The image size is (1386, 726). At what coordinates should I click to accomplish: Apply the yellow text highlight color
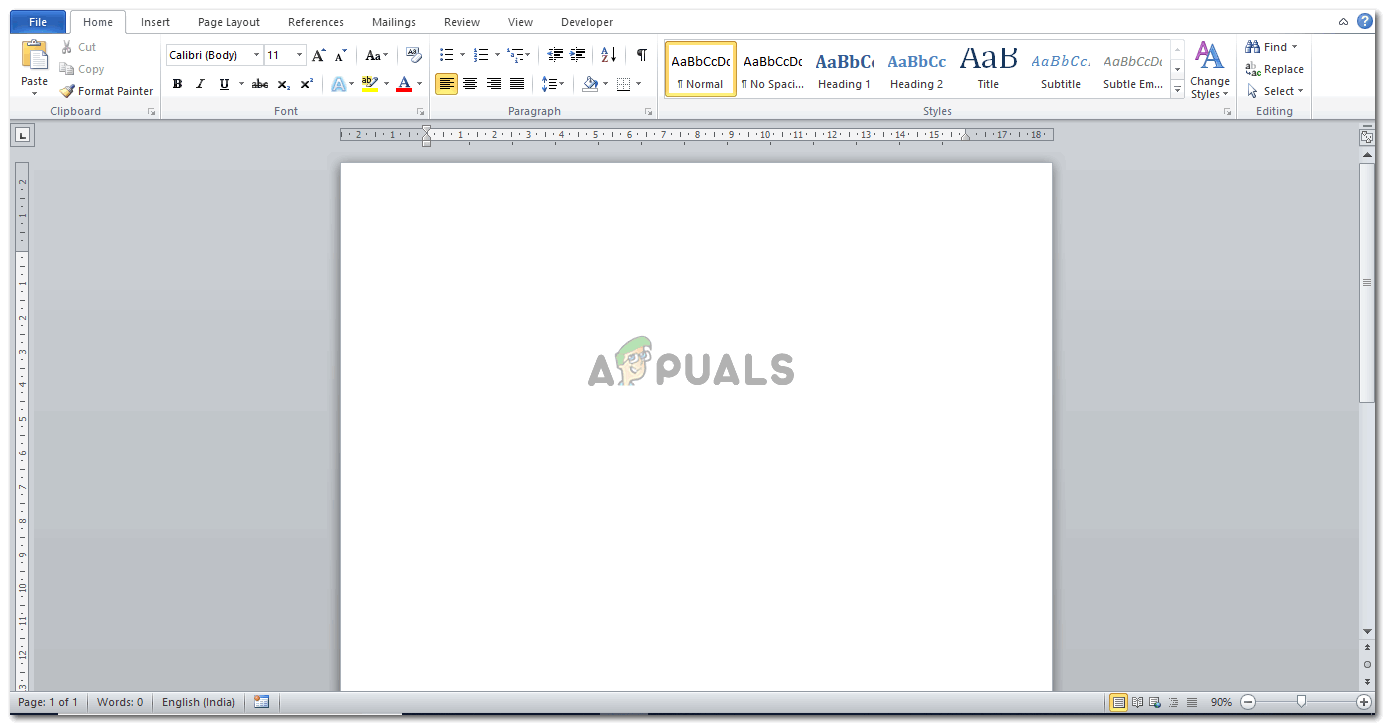click(x=369, y=84)
